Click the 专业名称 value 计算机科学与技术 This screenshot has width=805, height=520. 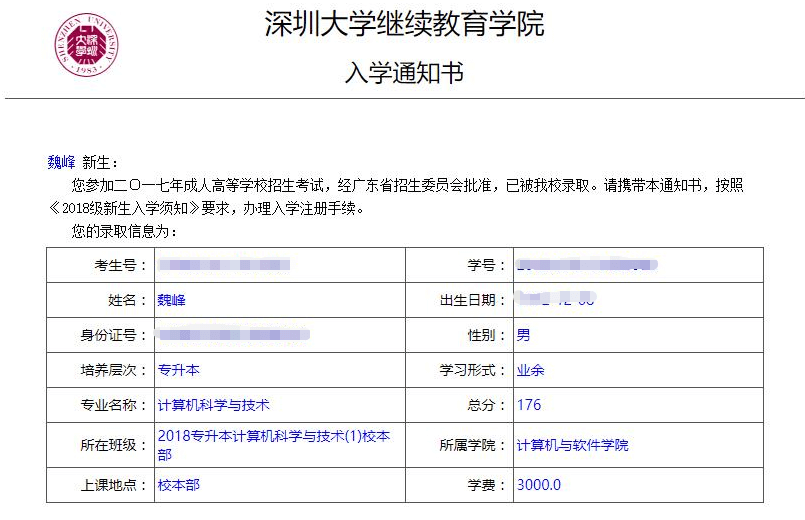[x=214, y=405]
